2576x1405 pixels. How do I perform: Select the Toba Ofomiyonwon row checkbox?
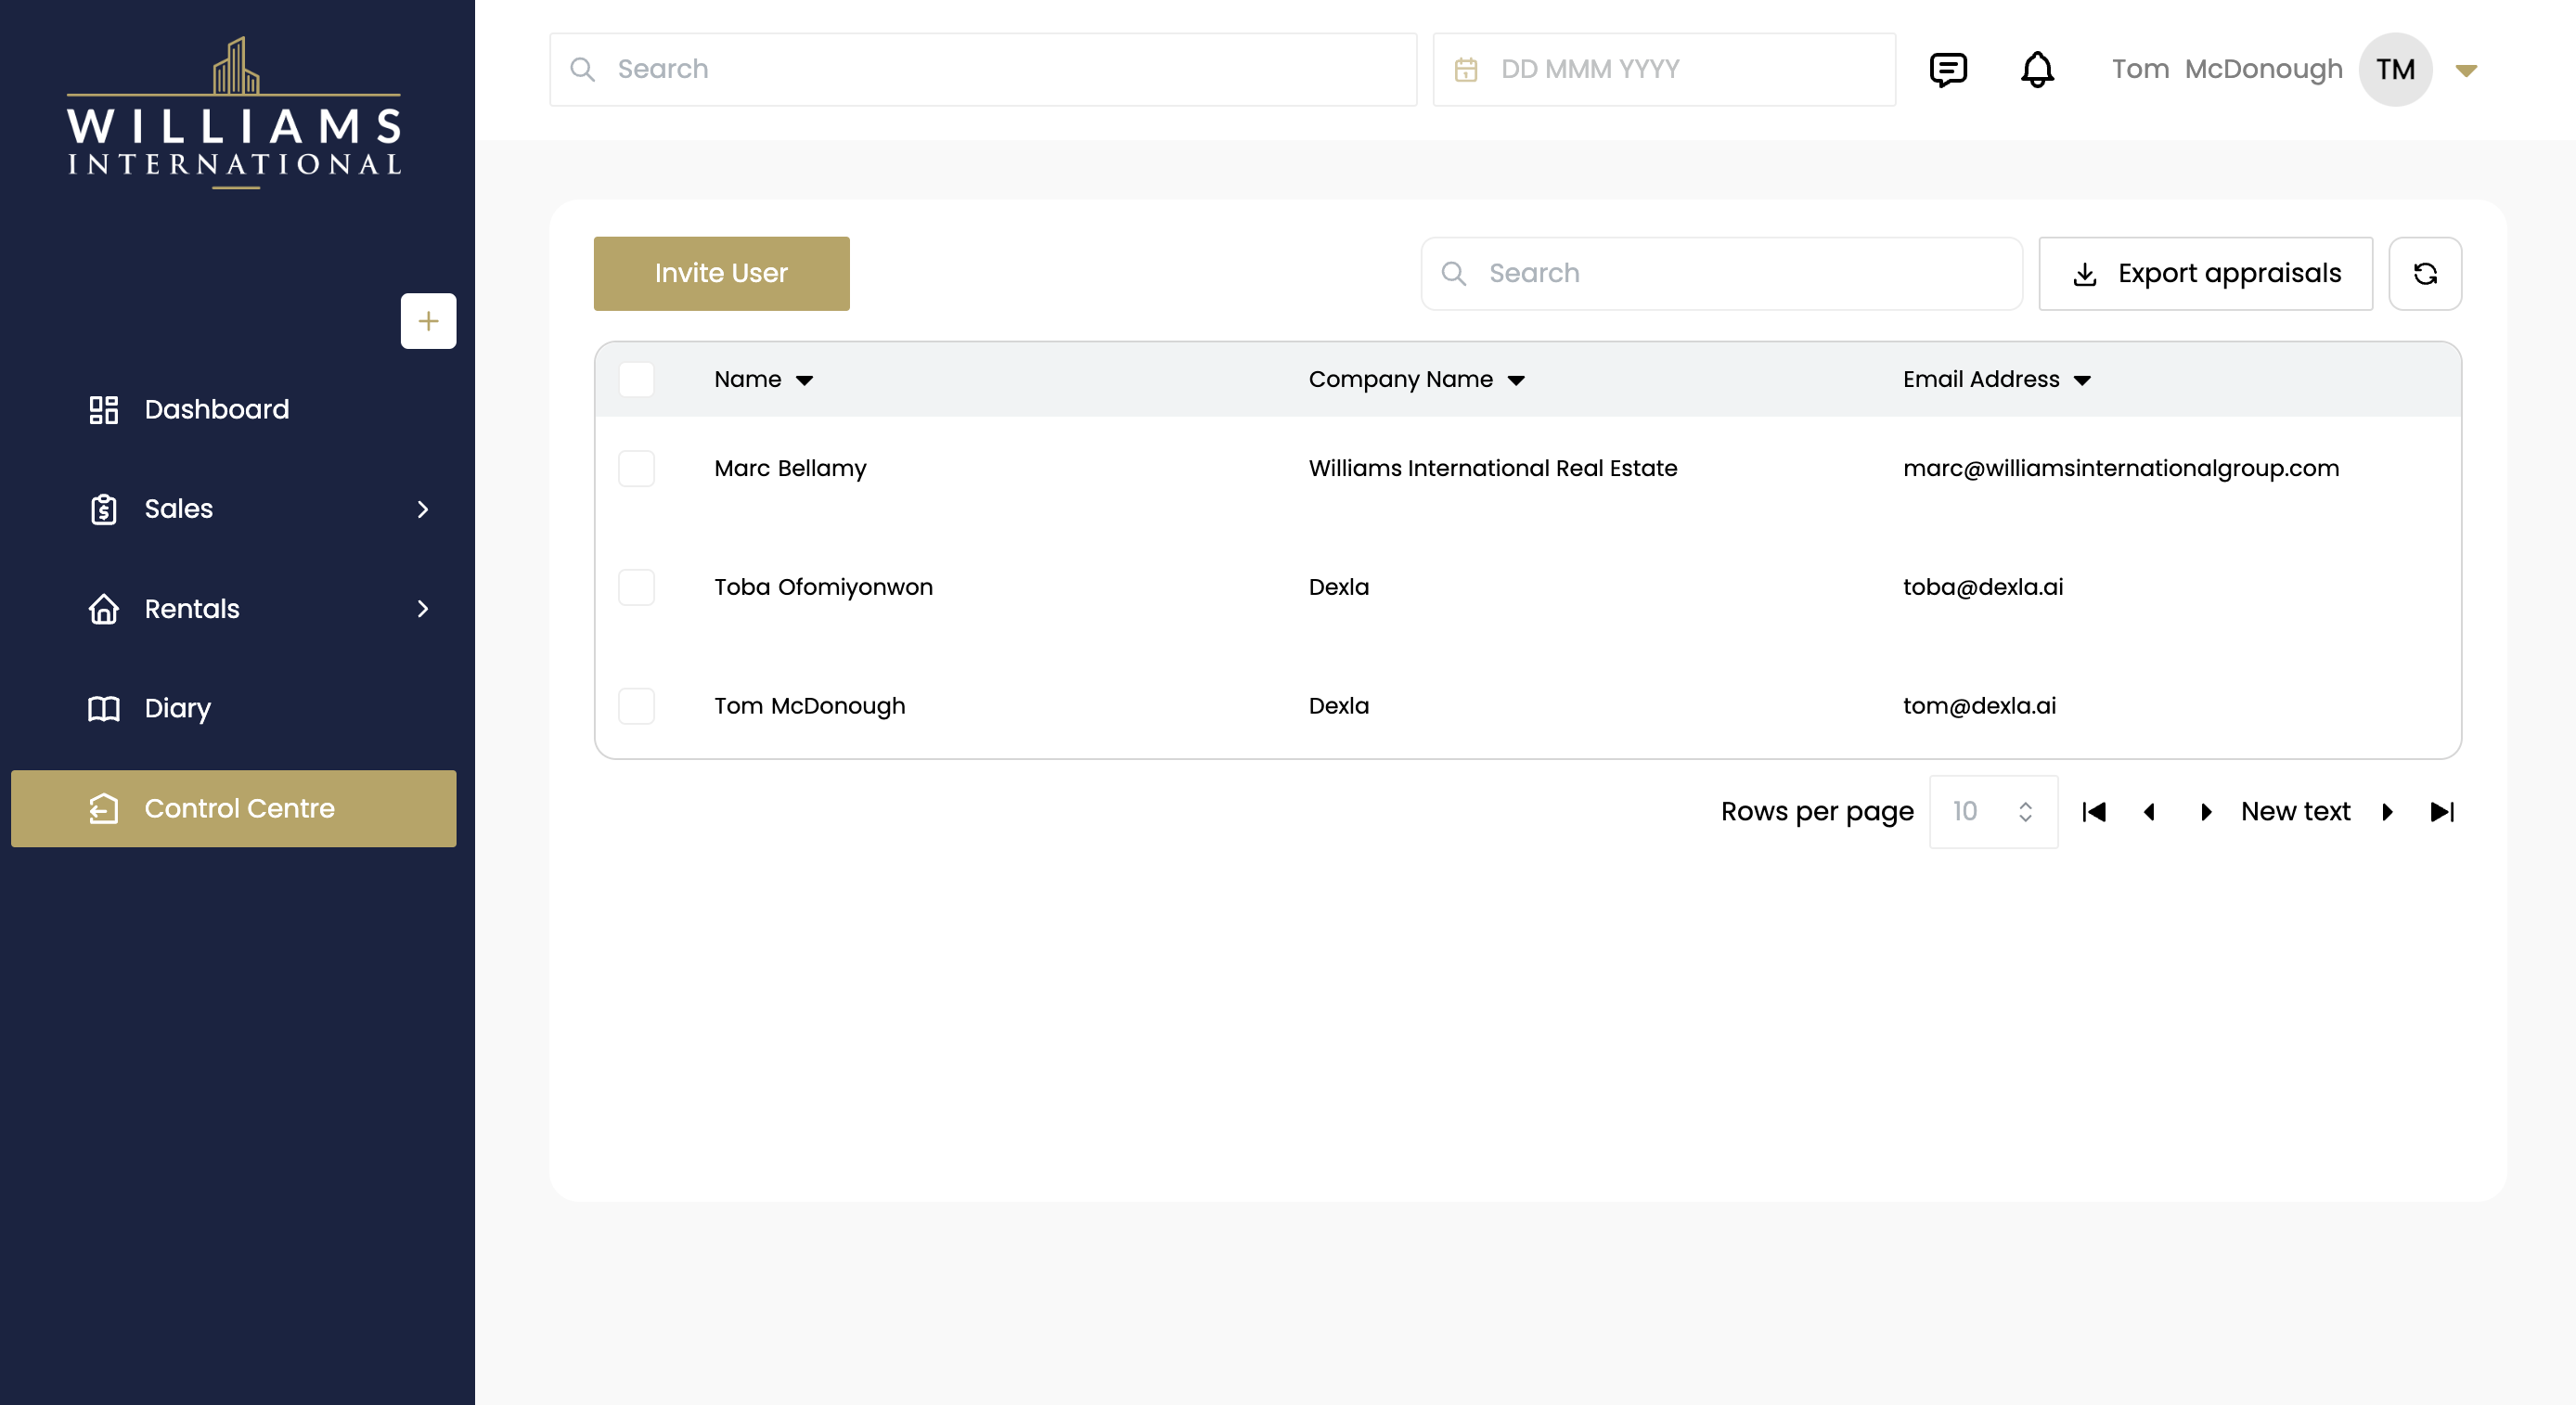[636, 587]
